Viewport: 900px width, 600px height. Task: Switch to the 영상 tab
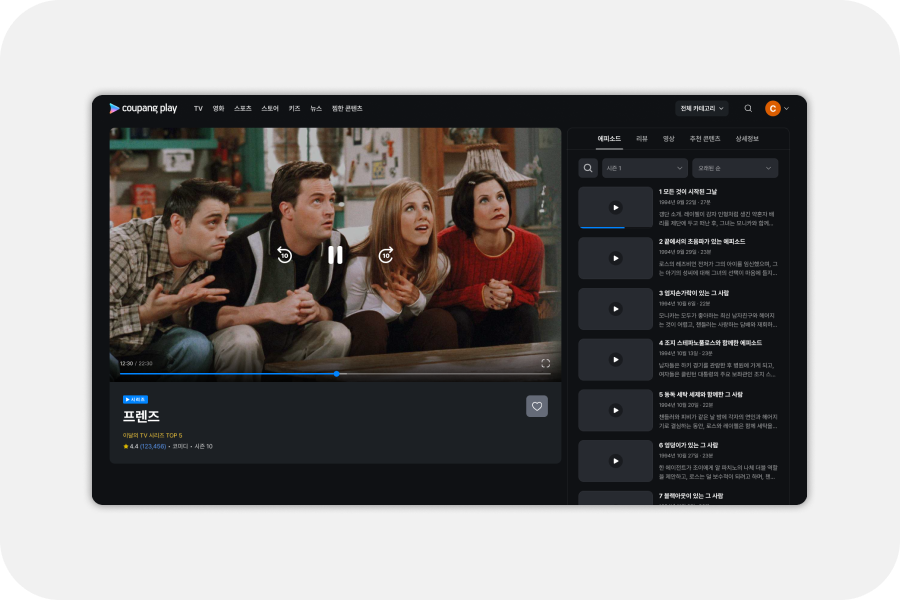[669, 139]
